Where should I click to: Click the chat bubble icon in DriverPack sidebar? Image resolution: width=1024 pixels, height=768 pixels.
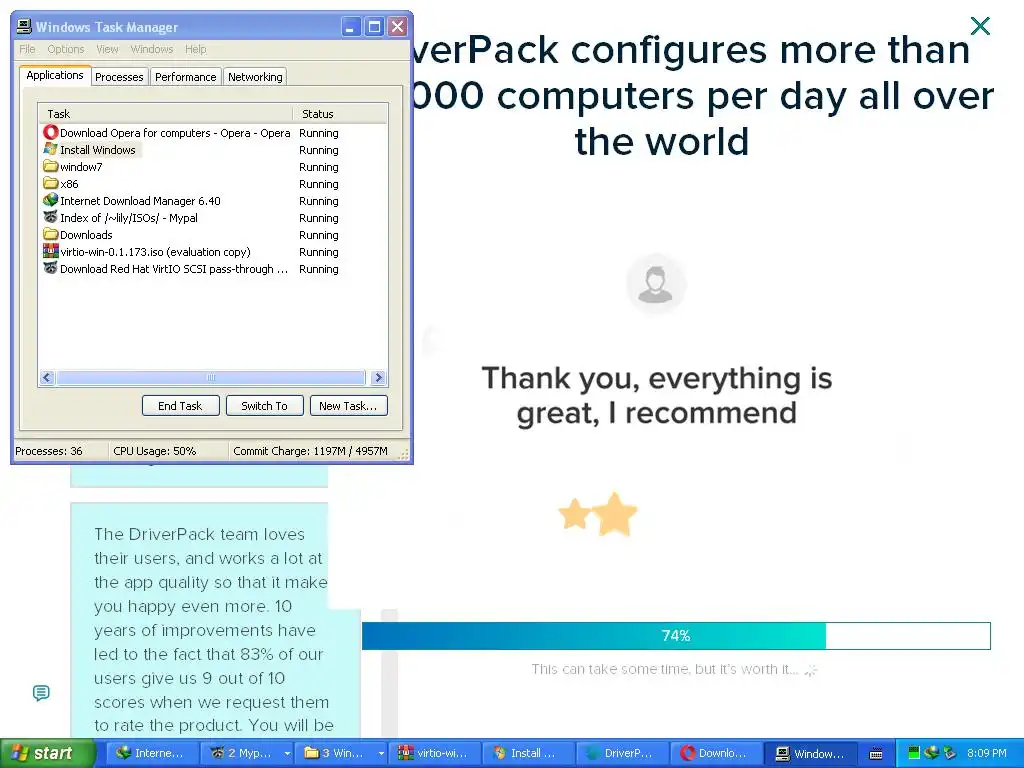coord(41,693)
